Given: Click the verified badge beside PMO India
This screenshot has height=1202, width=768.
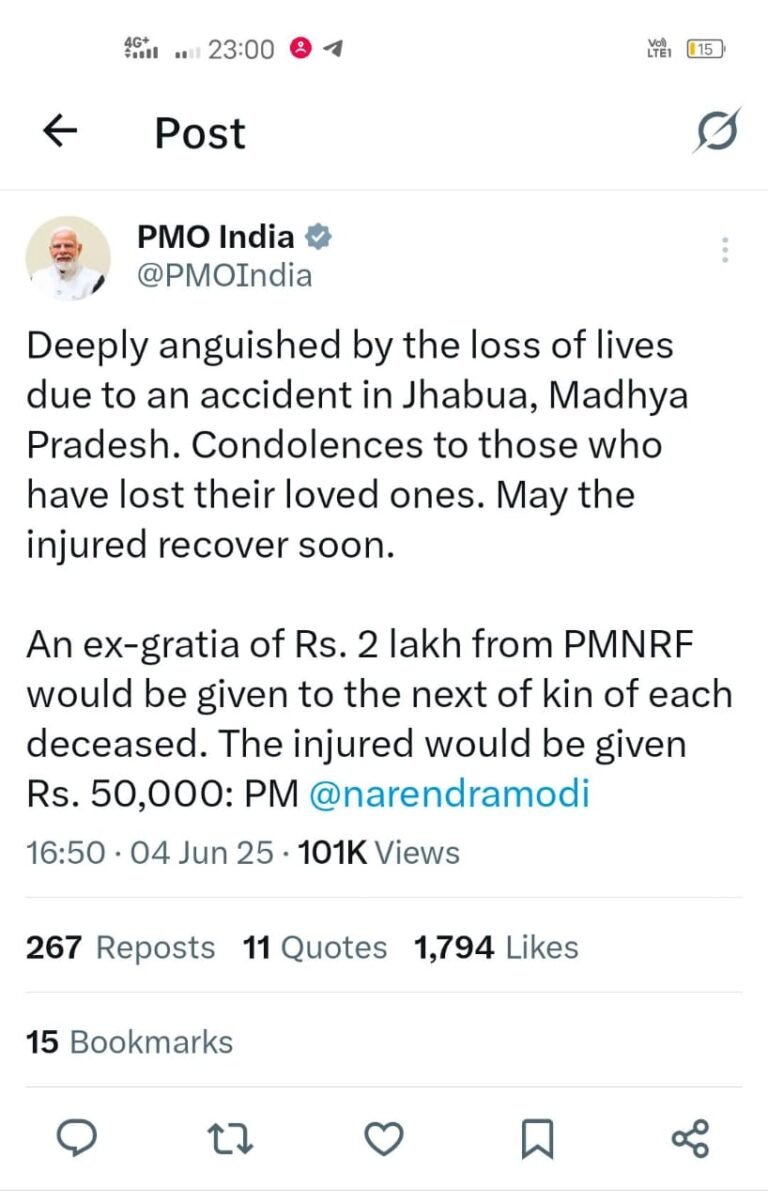Looking at the screenshot, I should pos(316,237).
